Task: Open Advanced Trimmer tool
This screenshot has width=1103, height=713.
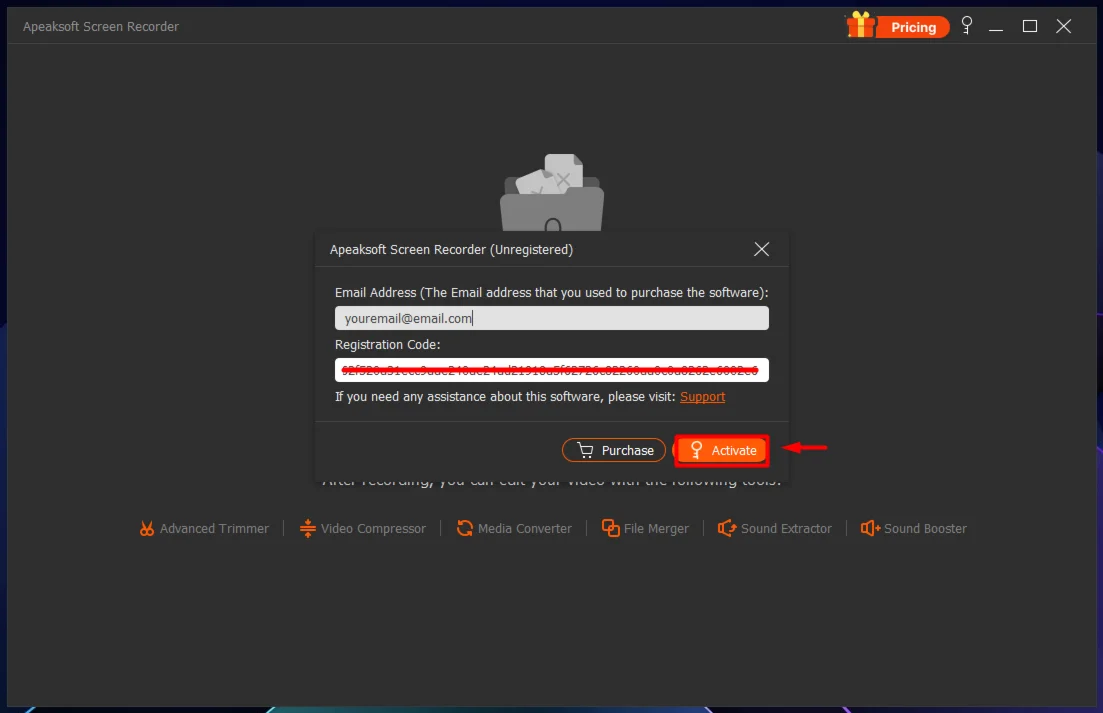Action: (204, 528)
